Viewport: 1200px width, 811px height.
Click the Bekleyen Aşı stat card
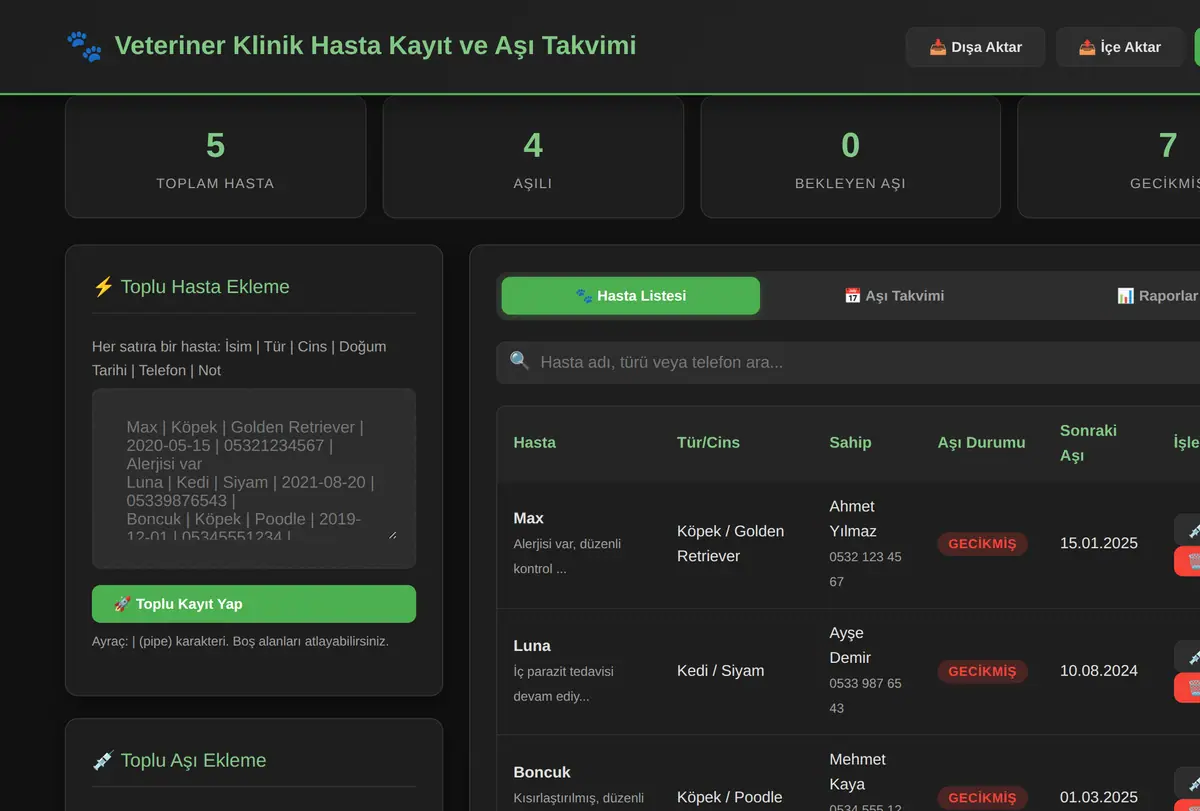(x=850, y=157)
